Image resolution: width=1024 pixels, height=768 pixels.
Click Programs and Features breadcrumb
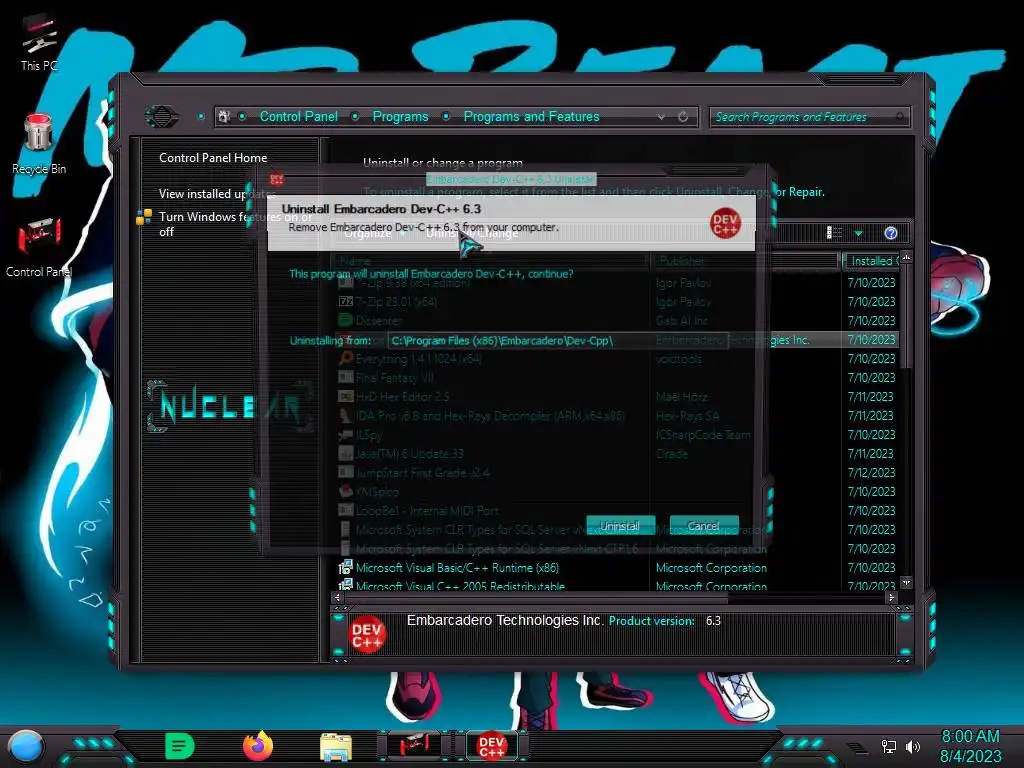coord(531,116)
